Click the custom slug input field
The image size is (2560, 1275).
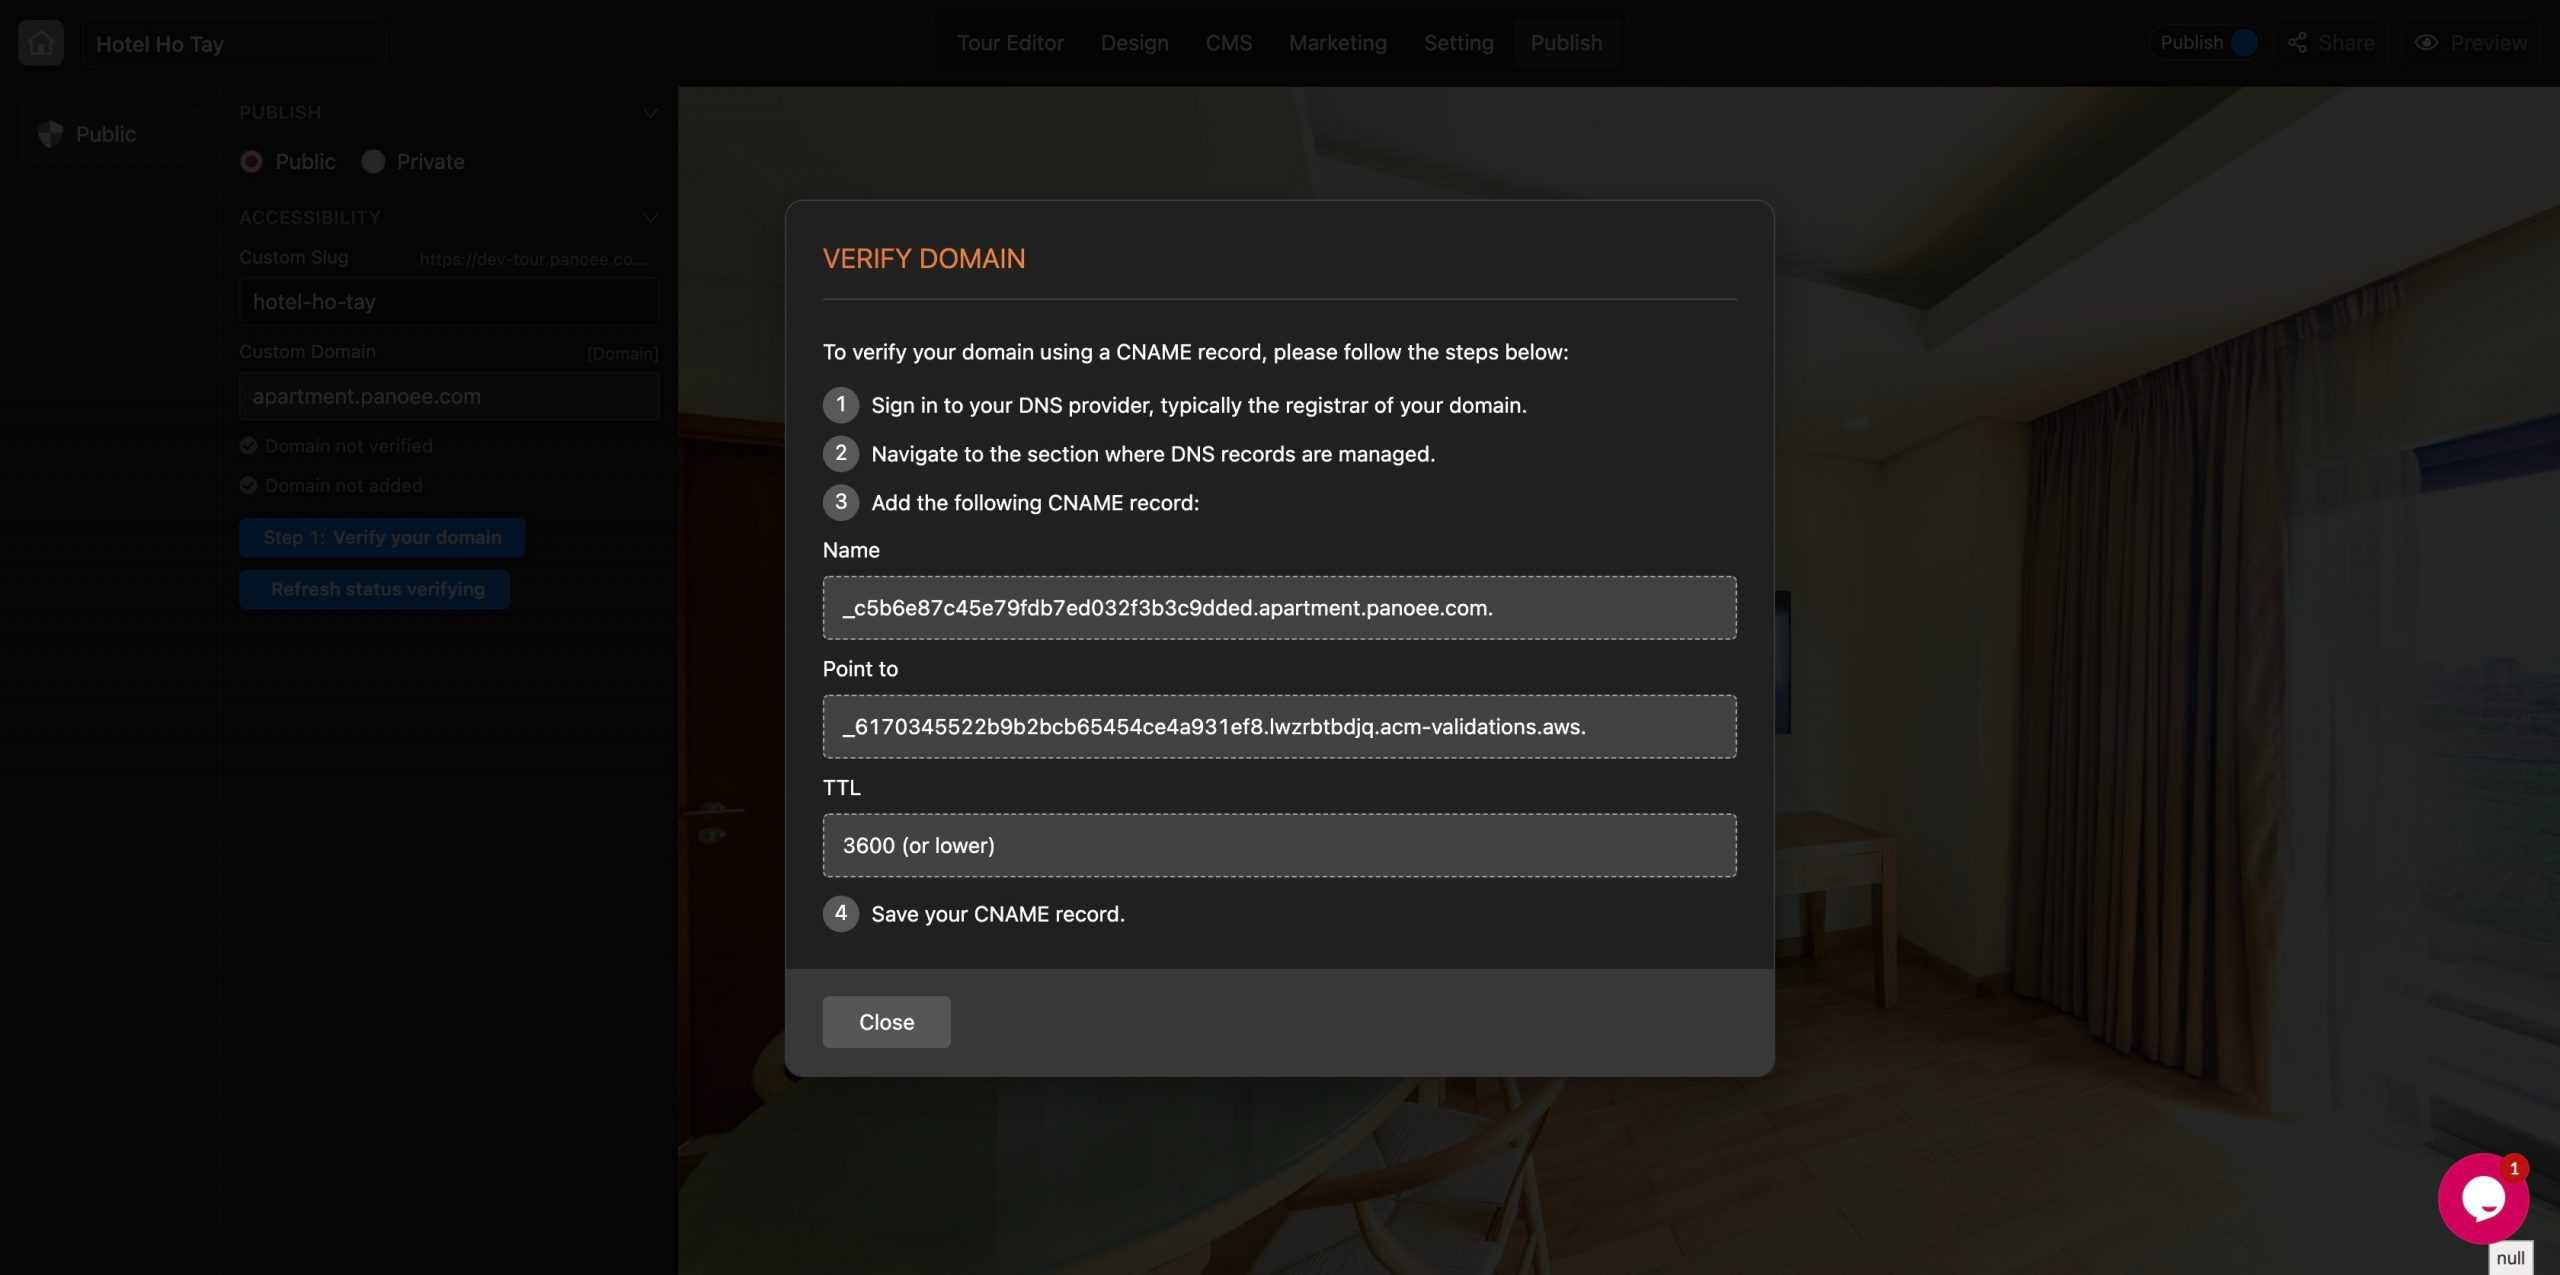point(447,300)
